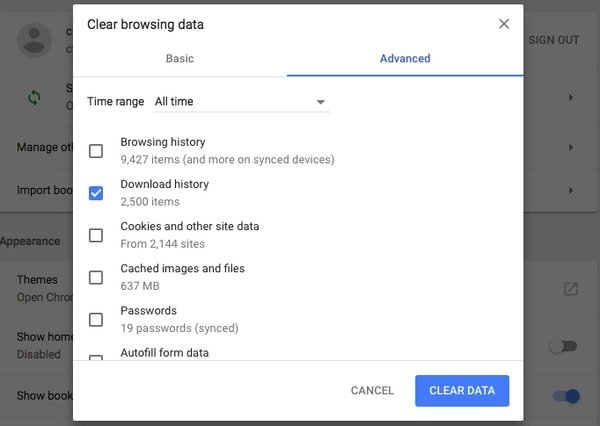Expand the Import bookmarks row arrow
Viewport: 600px width, 426px height.
click(x=571, y=190)
